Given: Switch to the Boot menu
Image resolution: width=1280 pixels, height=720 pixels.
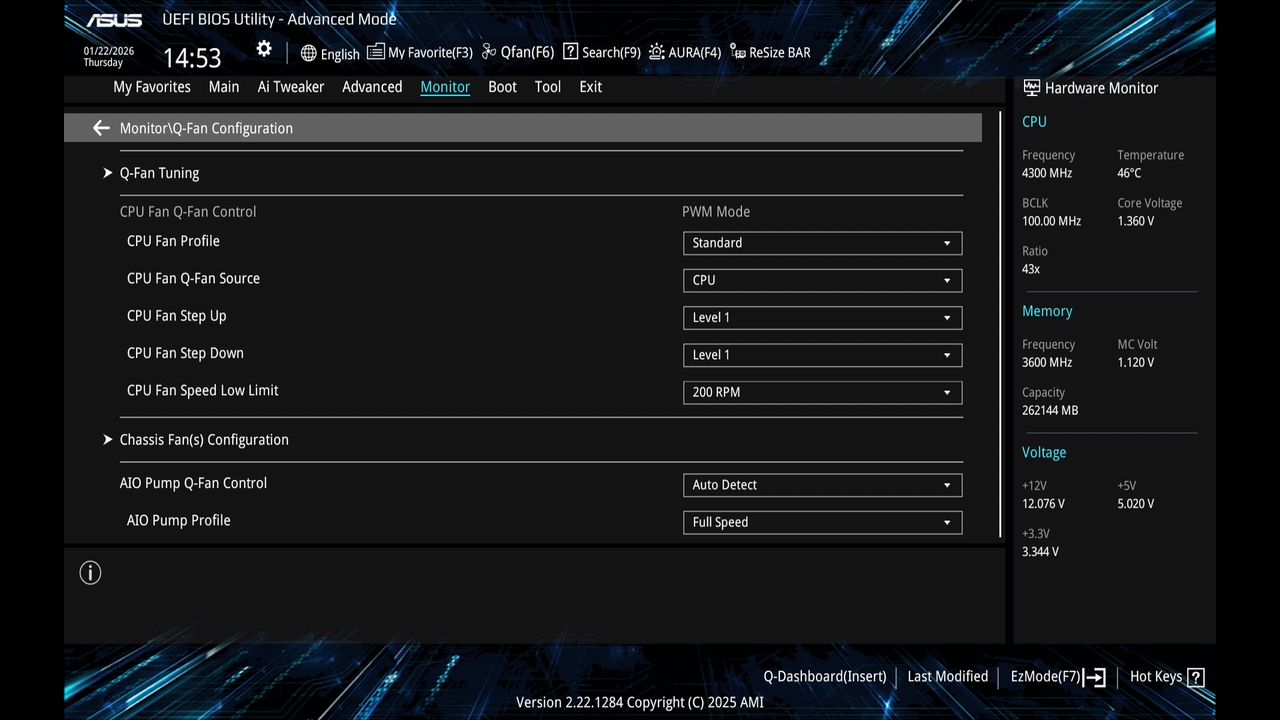Looking at the screenshot, I should point(502,87).
